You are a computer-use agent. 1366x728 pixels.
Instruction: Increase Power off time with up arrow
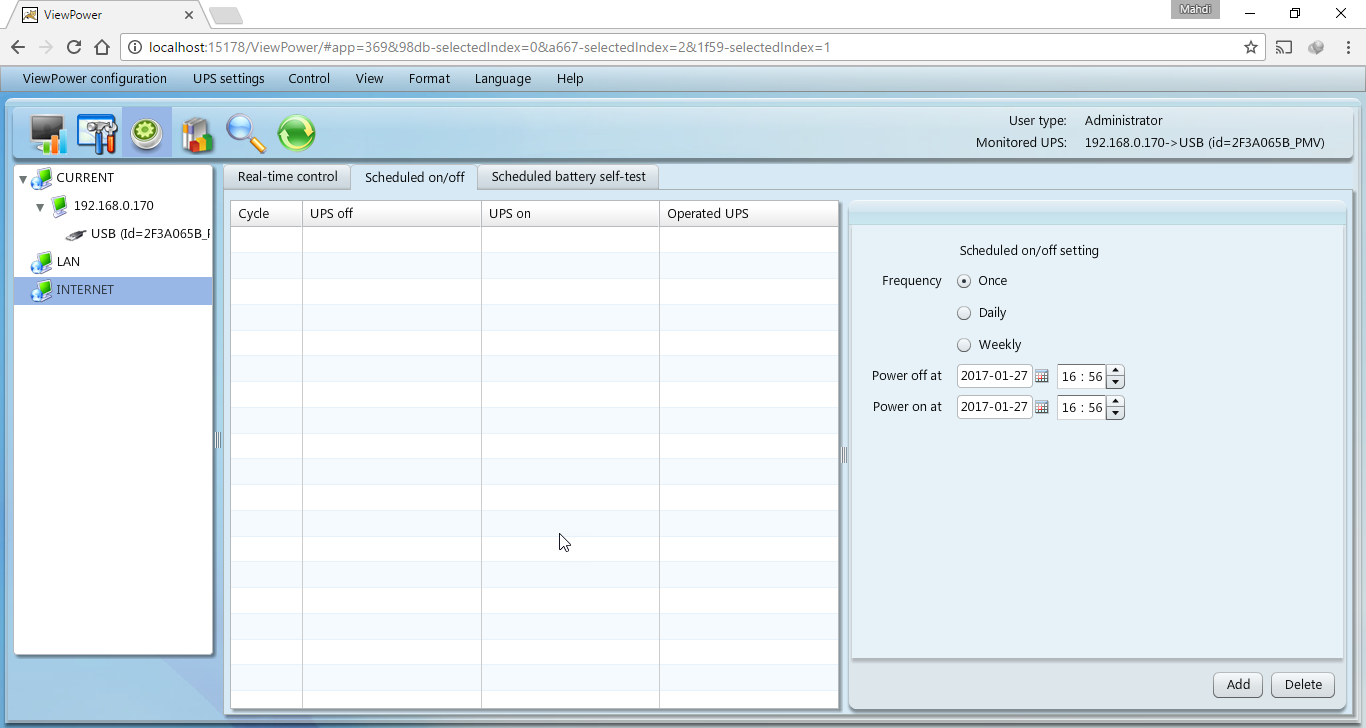[x=1116, y=371]
